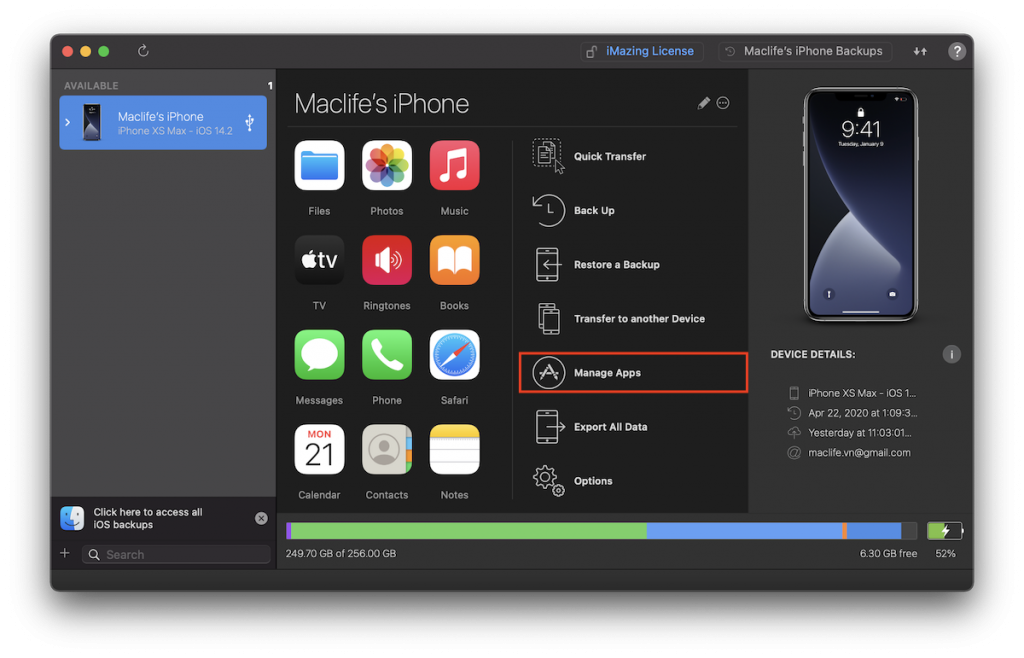Viewport: 1024px width, 658px height.
Task: Open the ellipsis options next to the pencil
Action: [x=723, y=102]
